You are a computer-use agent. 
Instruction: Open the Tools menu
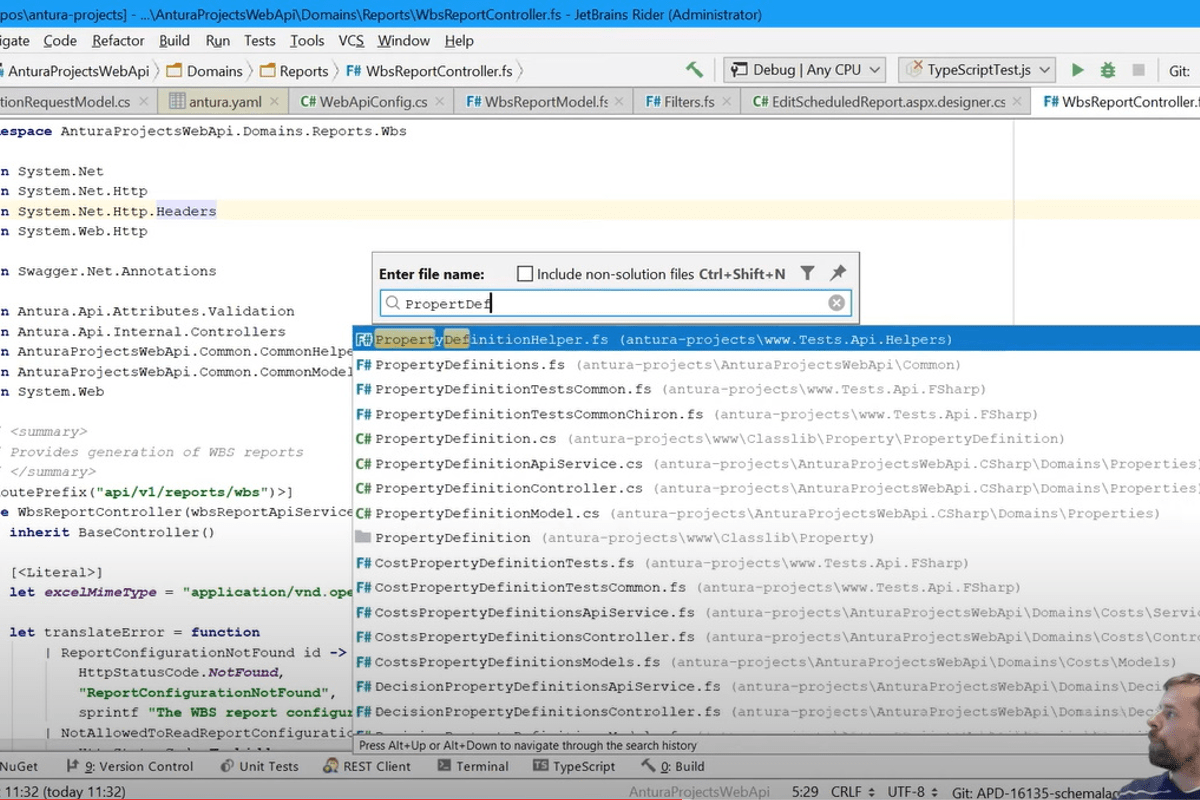(x=307, y=41)
